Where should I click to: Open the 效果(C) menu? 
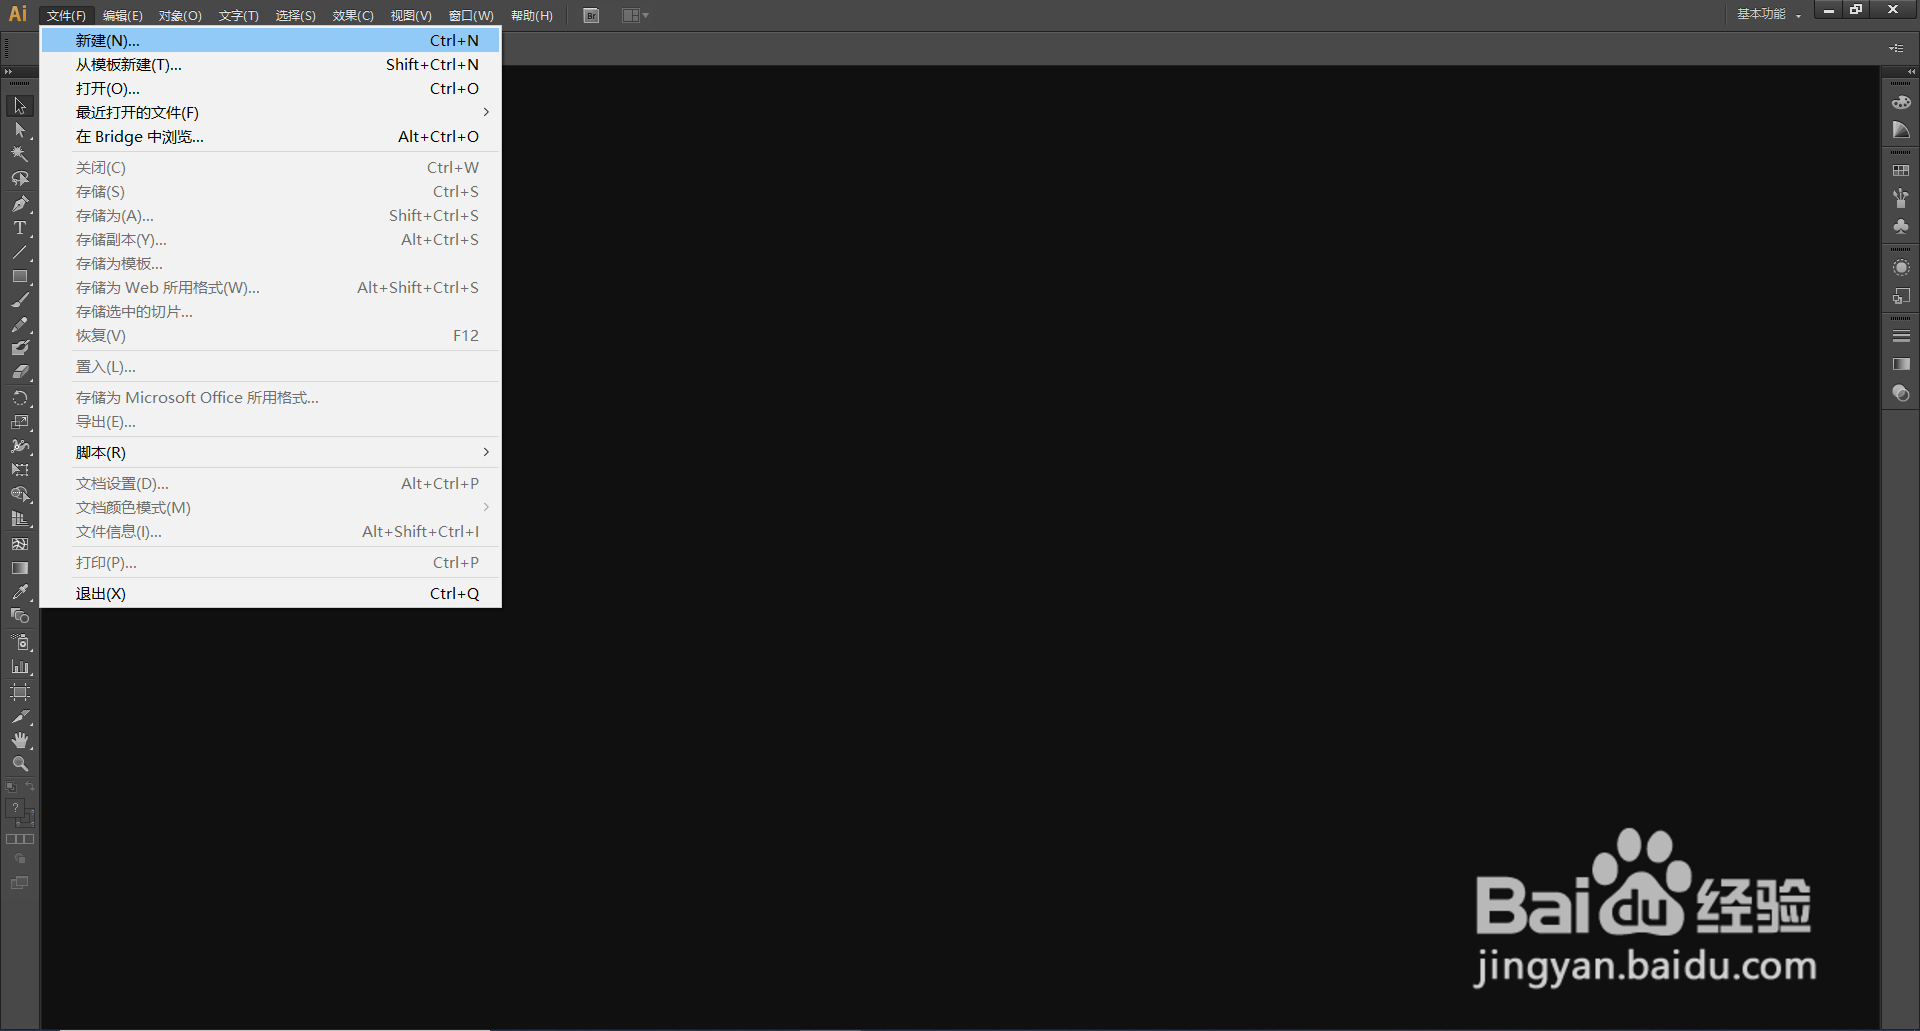pos(353,16)
